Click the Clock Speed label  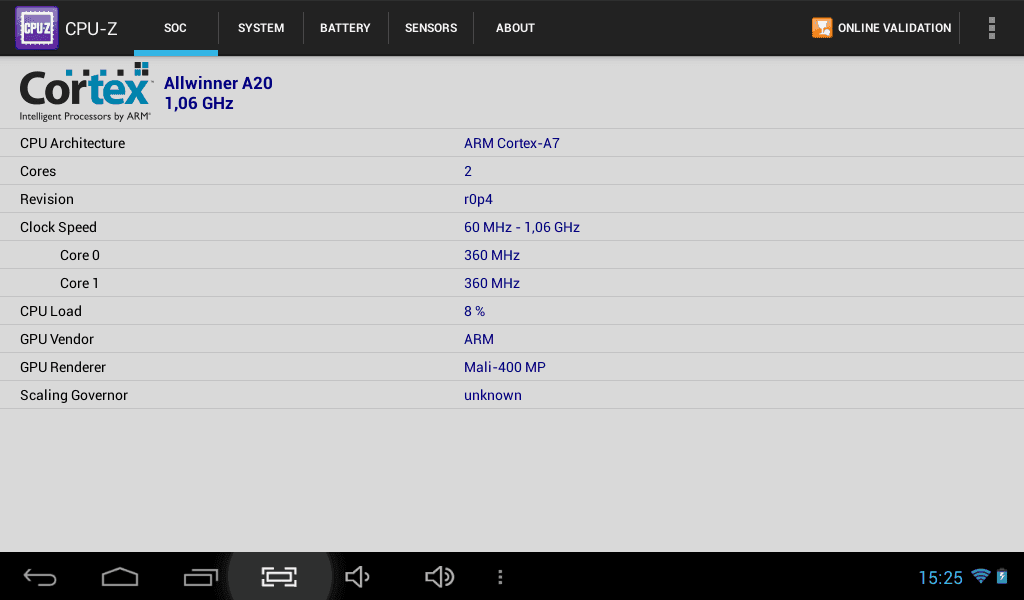58,227
